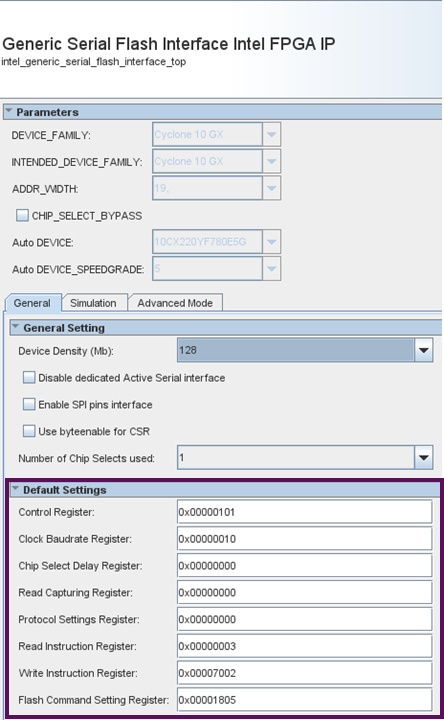
Task: Click the intel_generic_serial_flash_interface_top subtitle
Action: 94,62
